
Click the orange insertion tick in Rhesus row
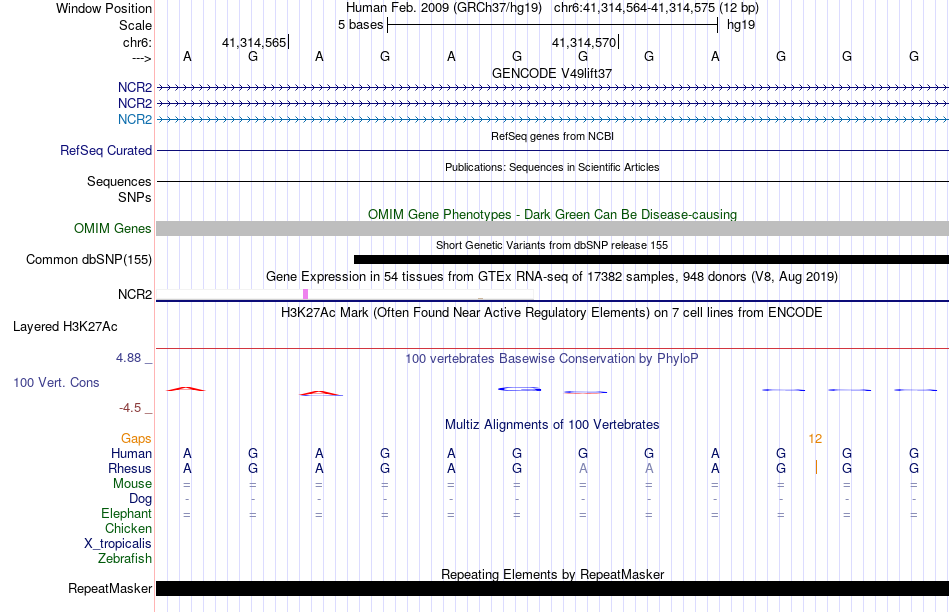[816, 467]
